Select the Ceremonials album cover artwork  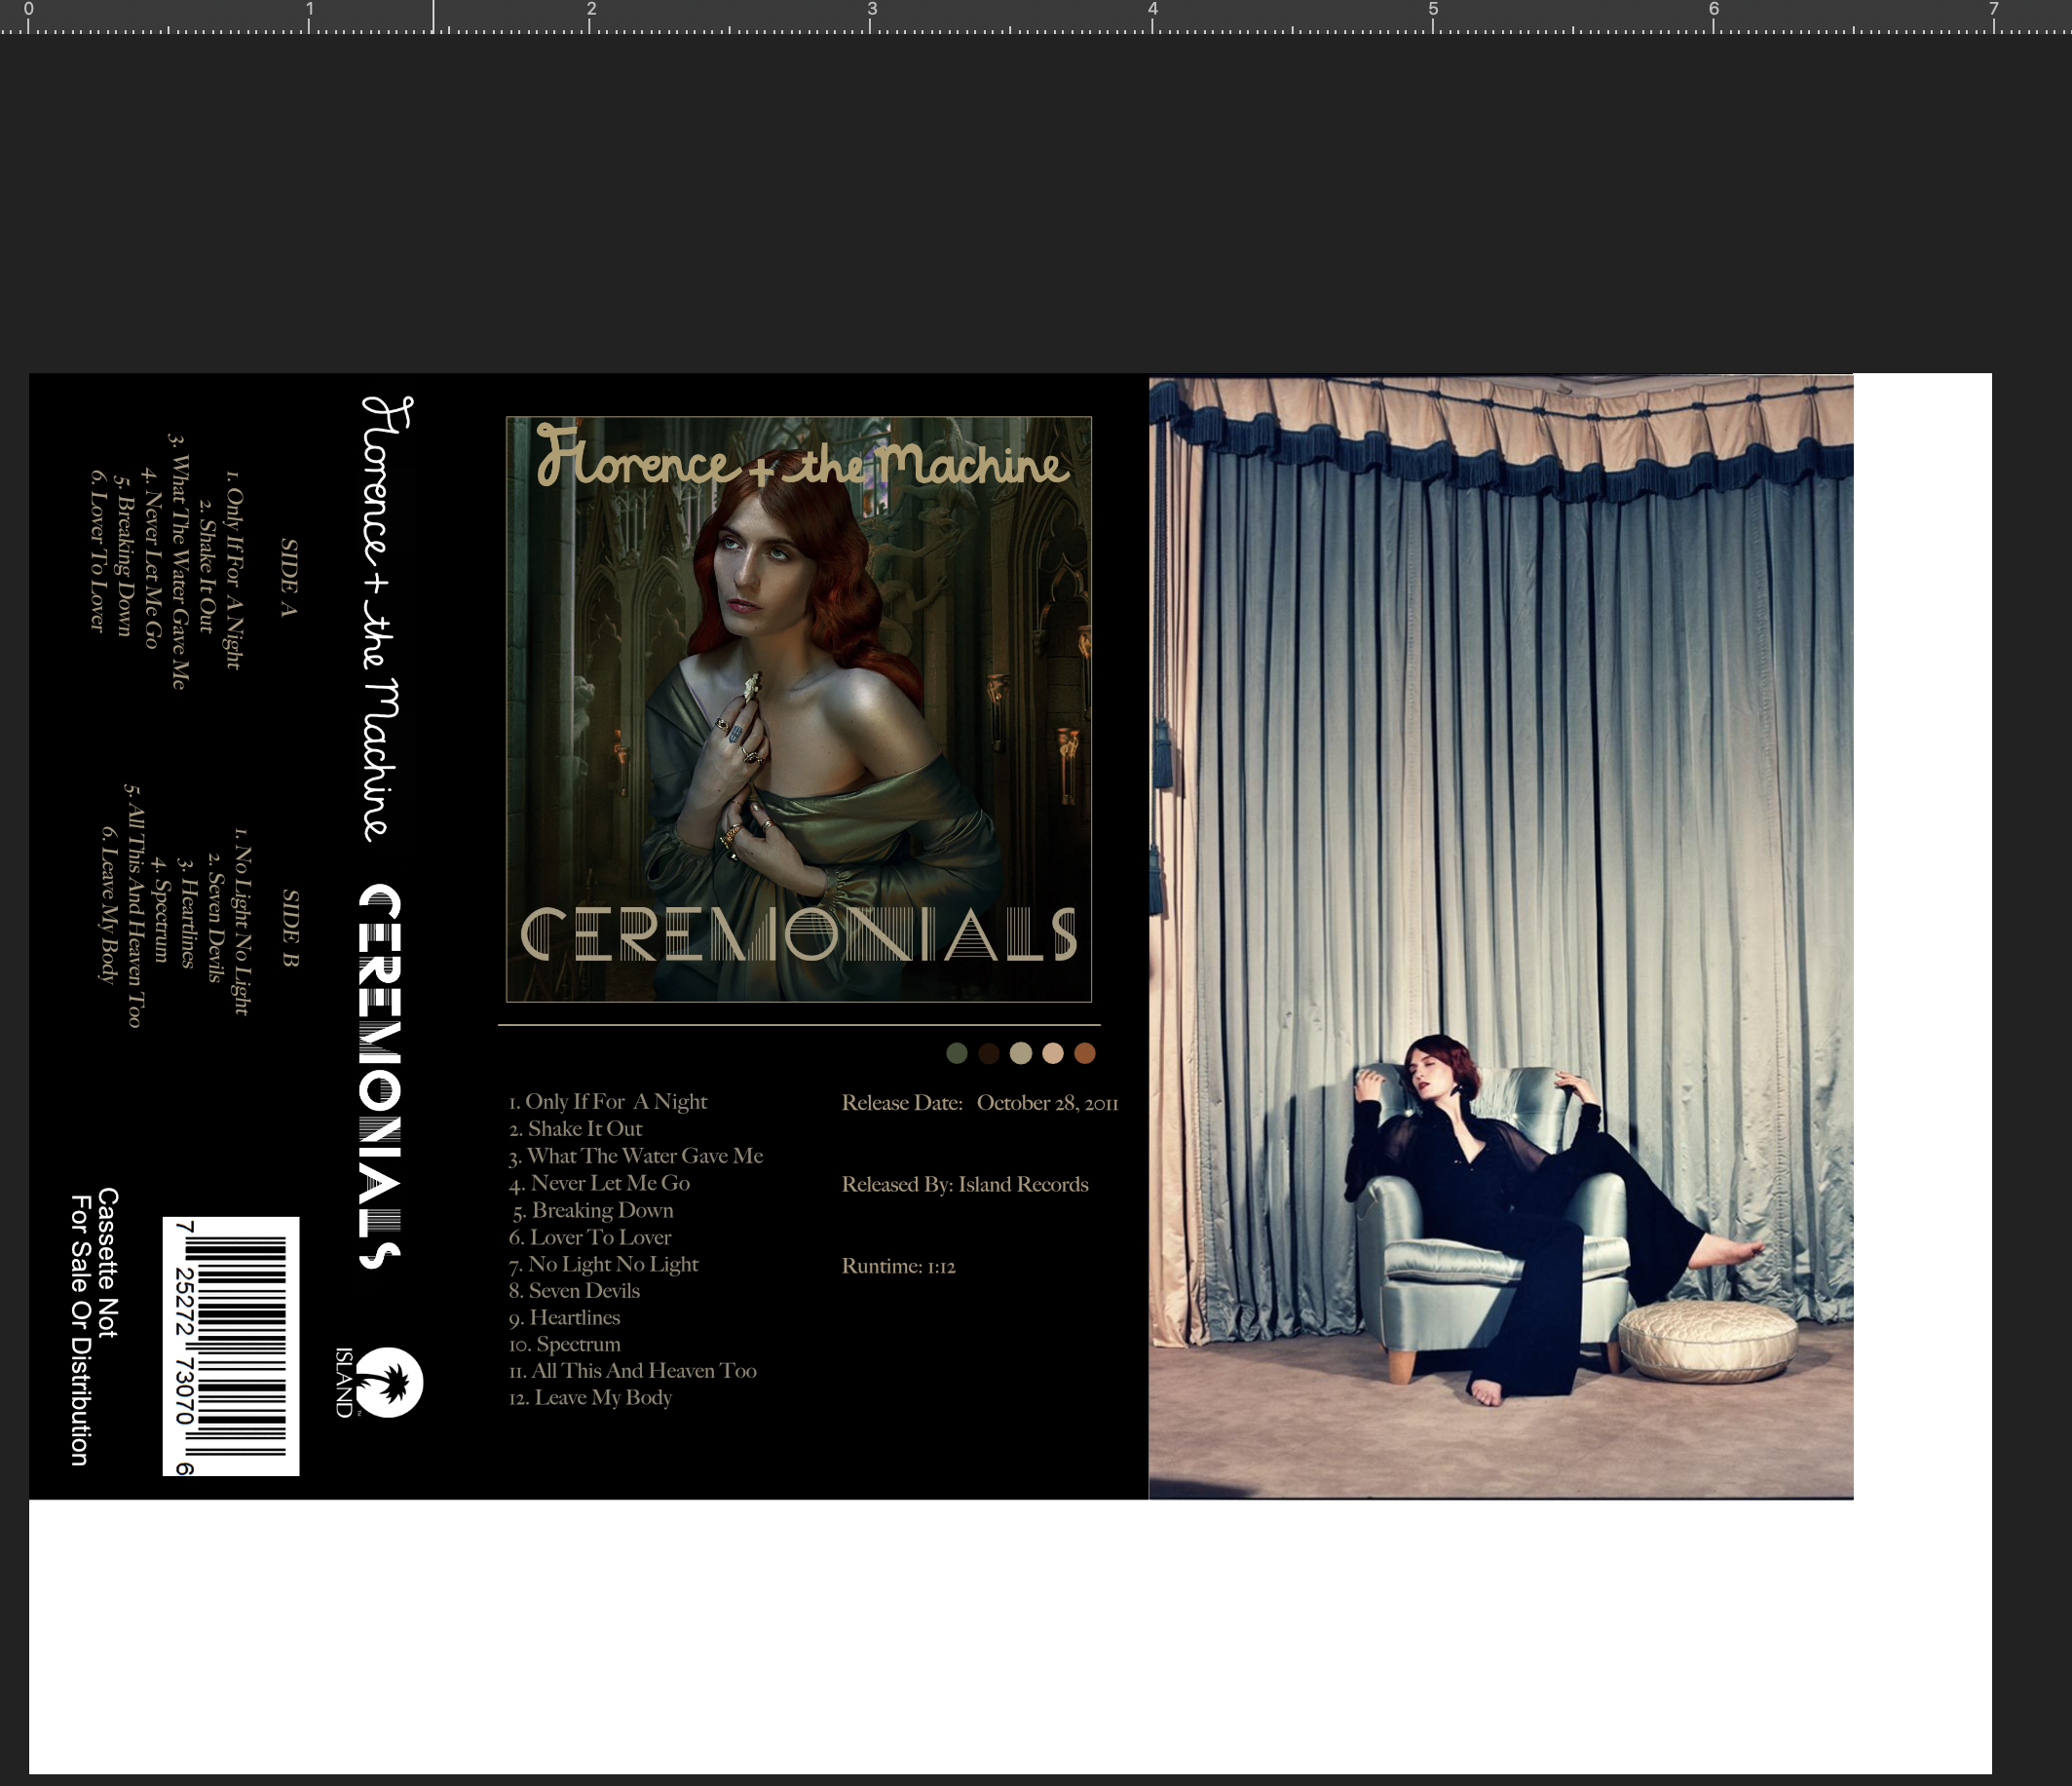tap(799, 709)
